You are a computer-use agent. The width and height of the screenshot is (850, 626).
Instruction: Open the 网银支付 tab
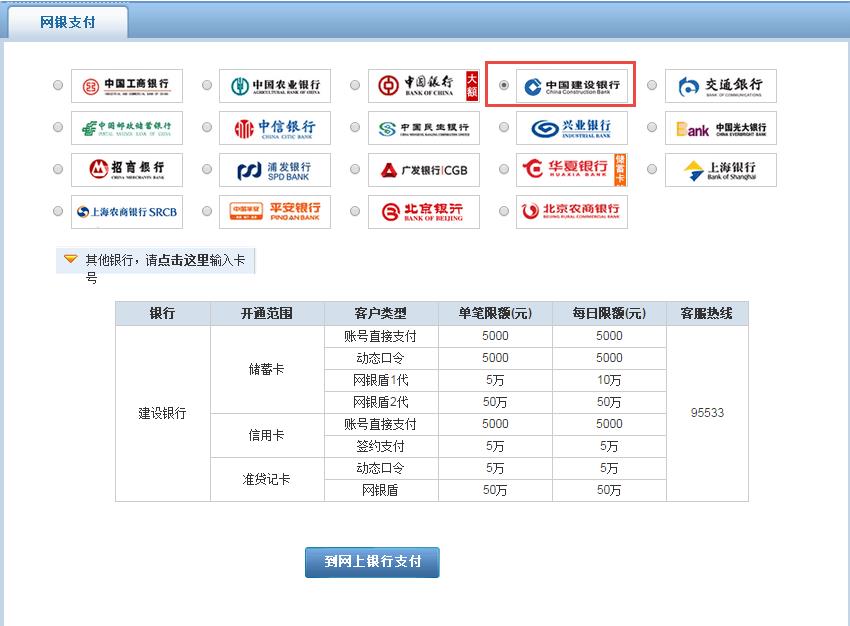click(68, 22)
